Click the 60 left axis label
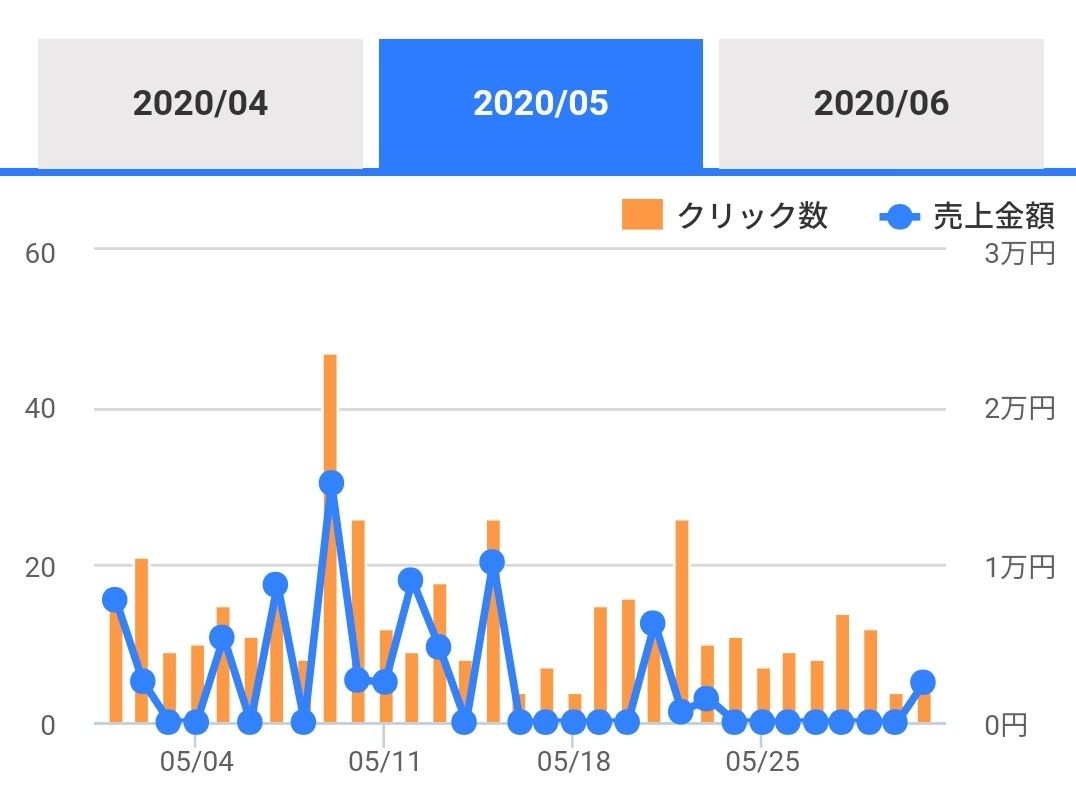This screenshot has width=1076, height=789. coord(40,253)
